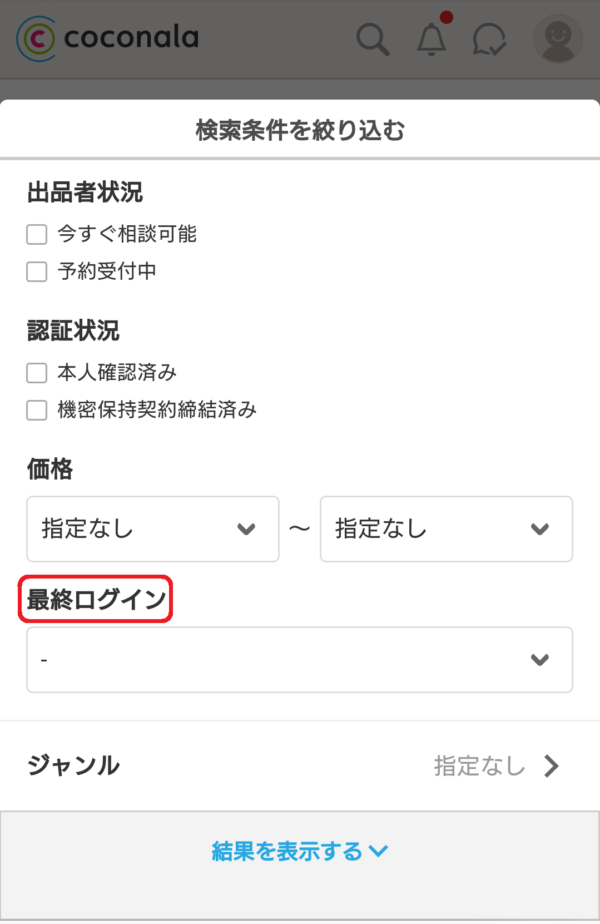
Task: Click 指定なし in the ジャンル row
Action: pyautogui.click(x=479, y=766)
